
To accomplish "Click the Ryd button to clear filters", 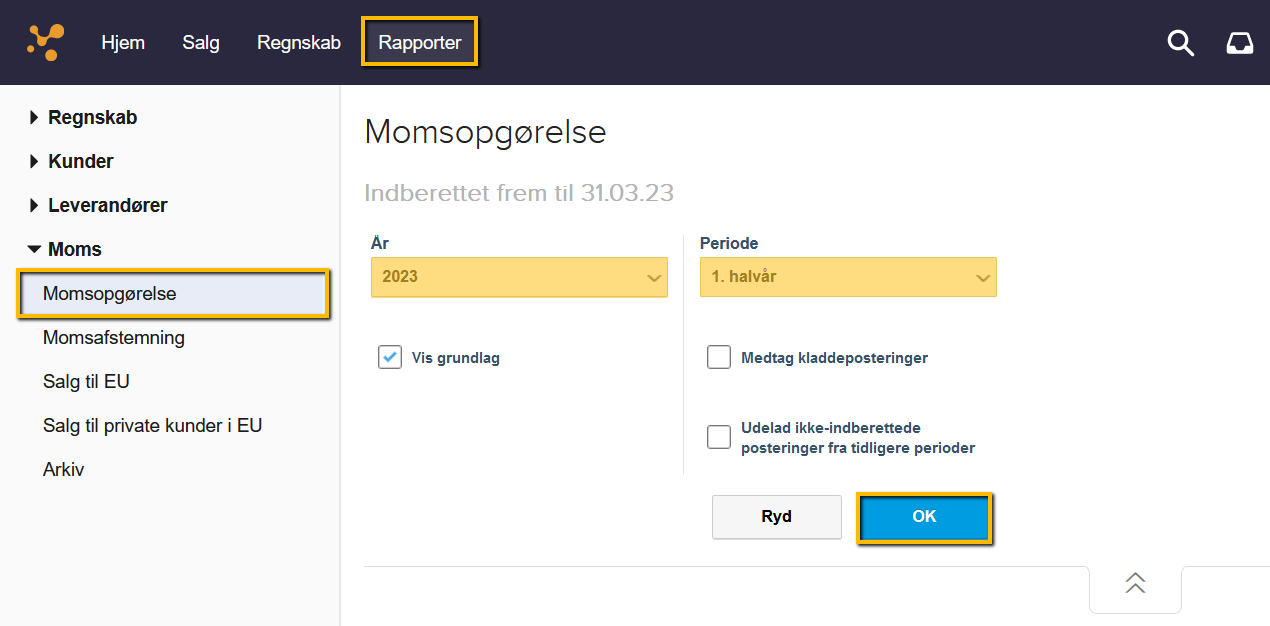I will (776, 517).
